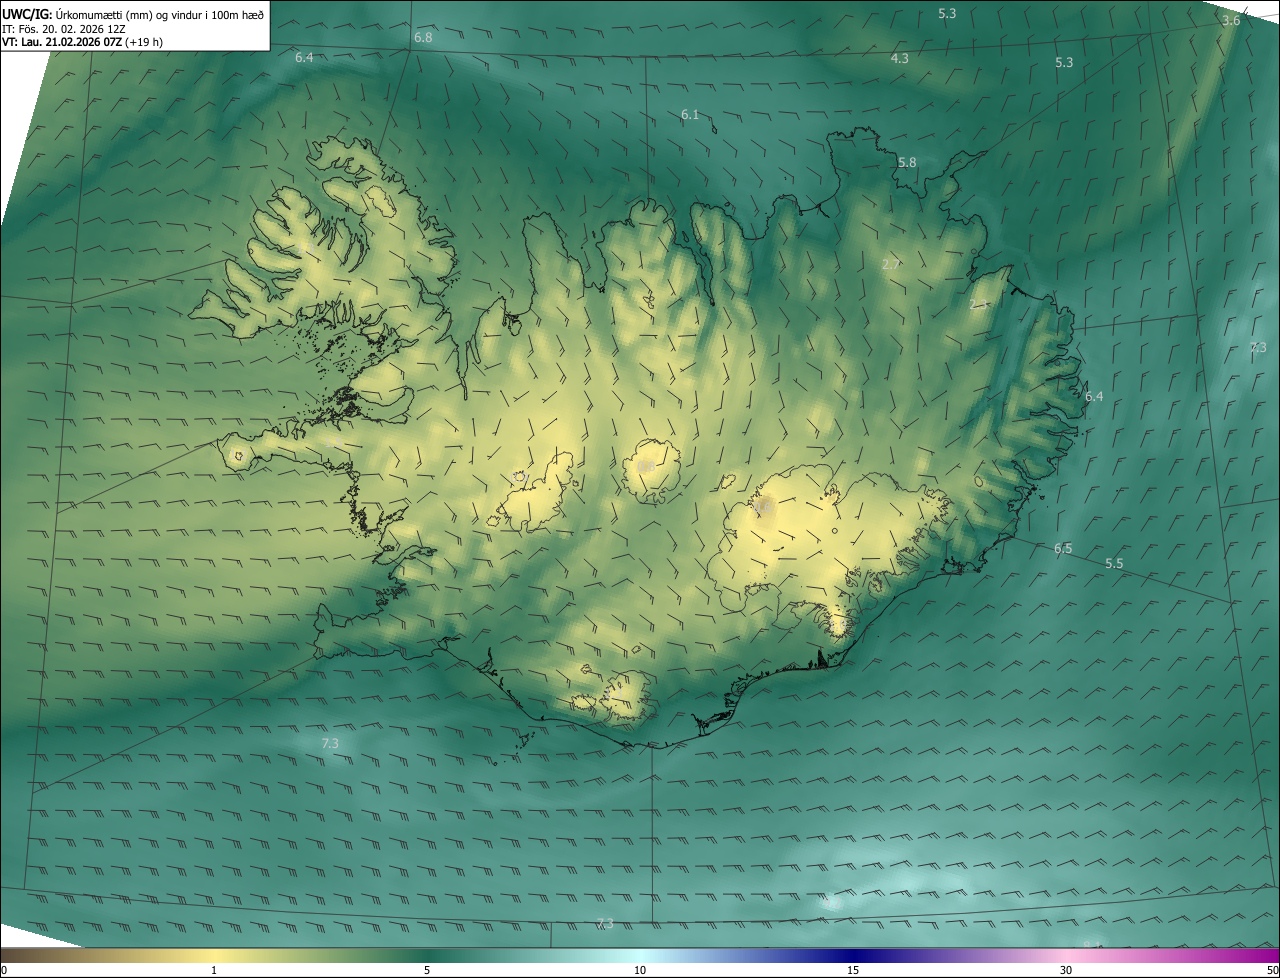Click the dark navy colorbar segment above 15

(x=853, y=955)
